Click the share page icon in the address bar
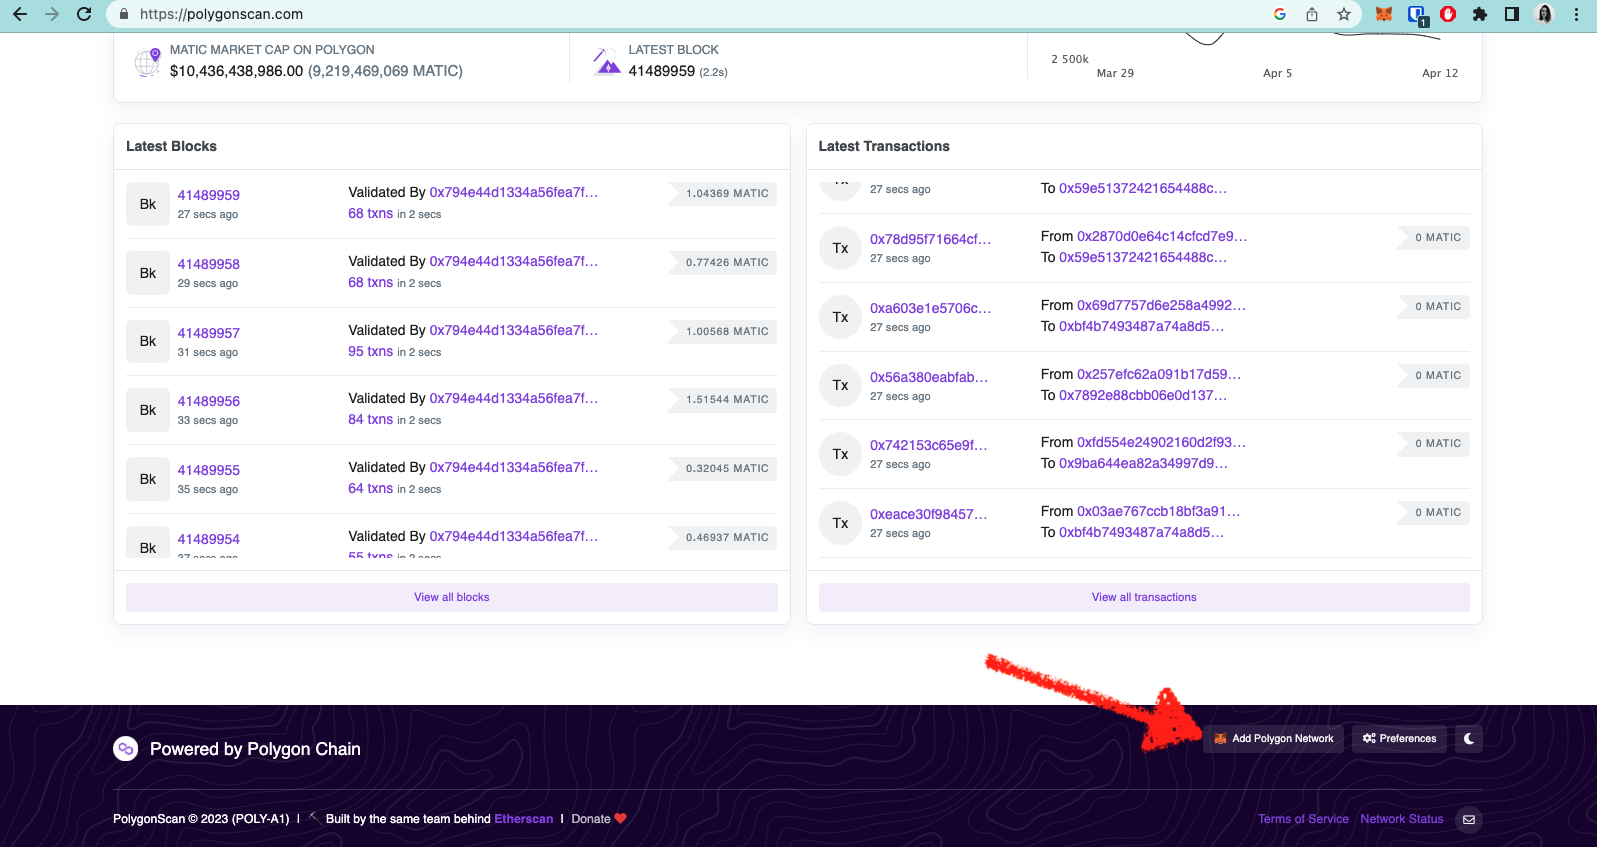Viewport: 1597px width, 847px height. click(1312, 14)
